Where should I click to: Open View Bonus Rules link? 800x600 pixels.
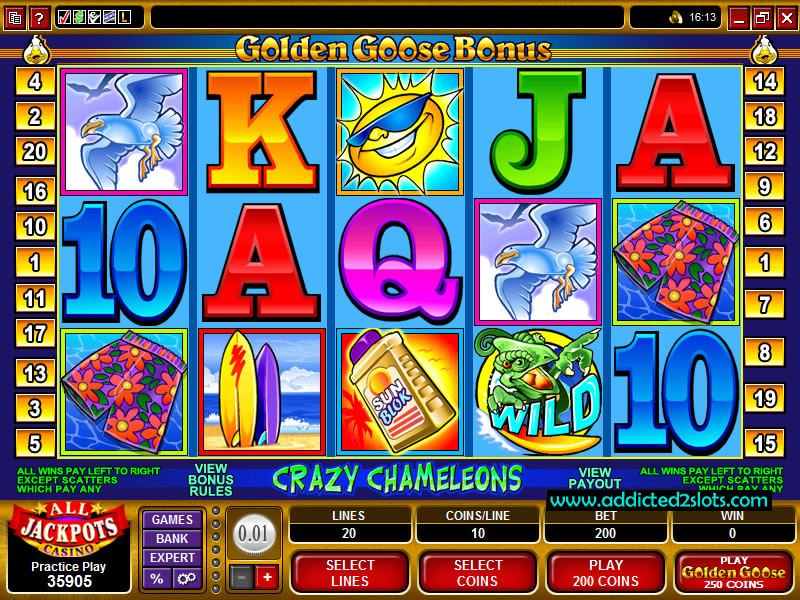click(211, 480)
